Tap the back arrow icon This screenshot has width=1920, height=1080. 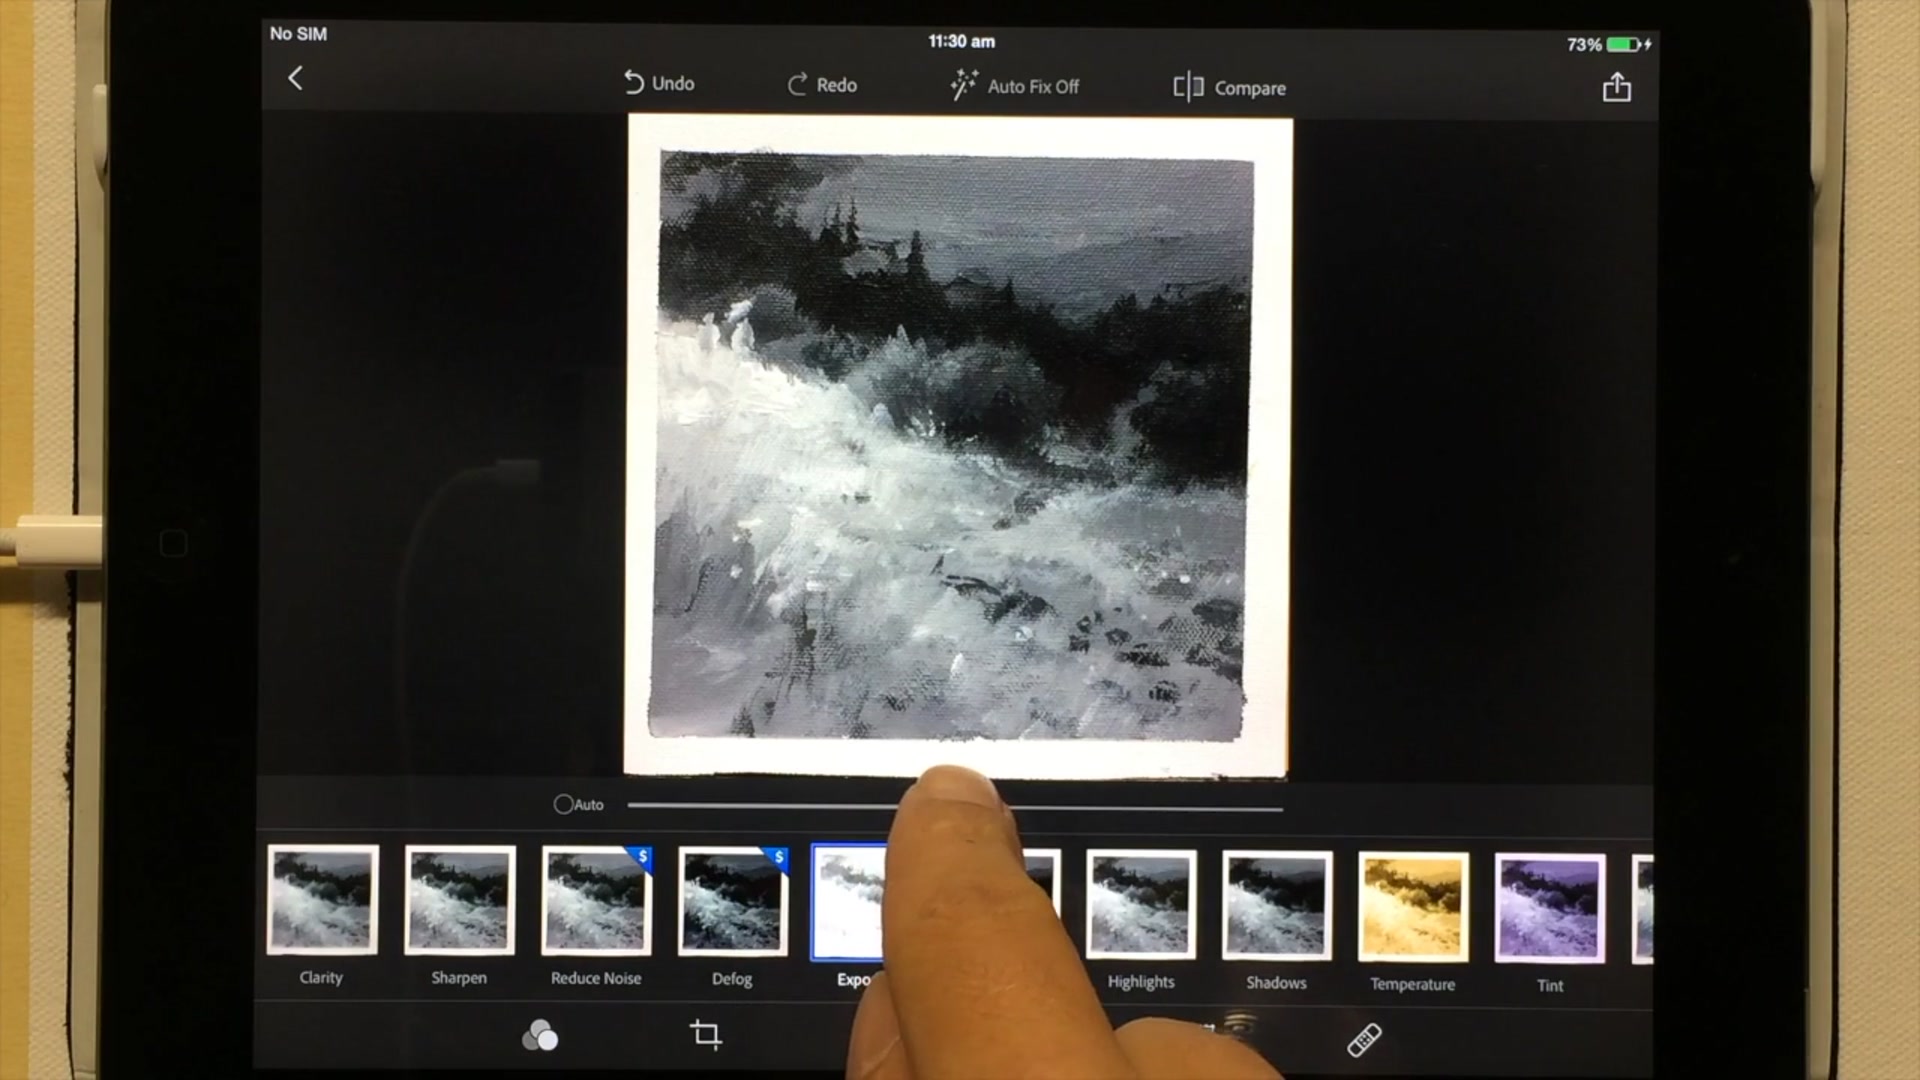(x=295, y=78)
